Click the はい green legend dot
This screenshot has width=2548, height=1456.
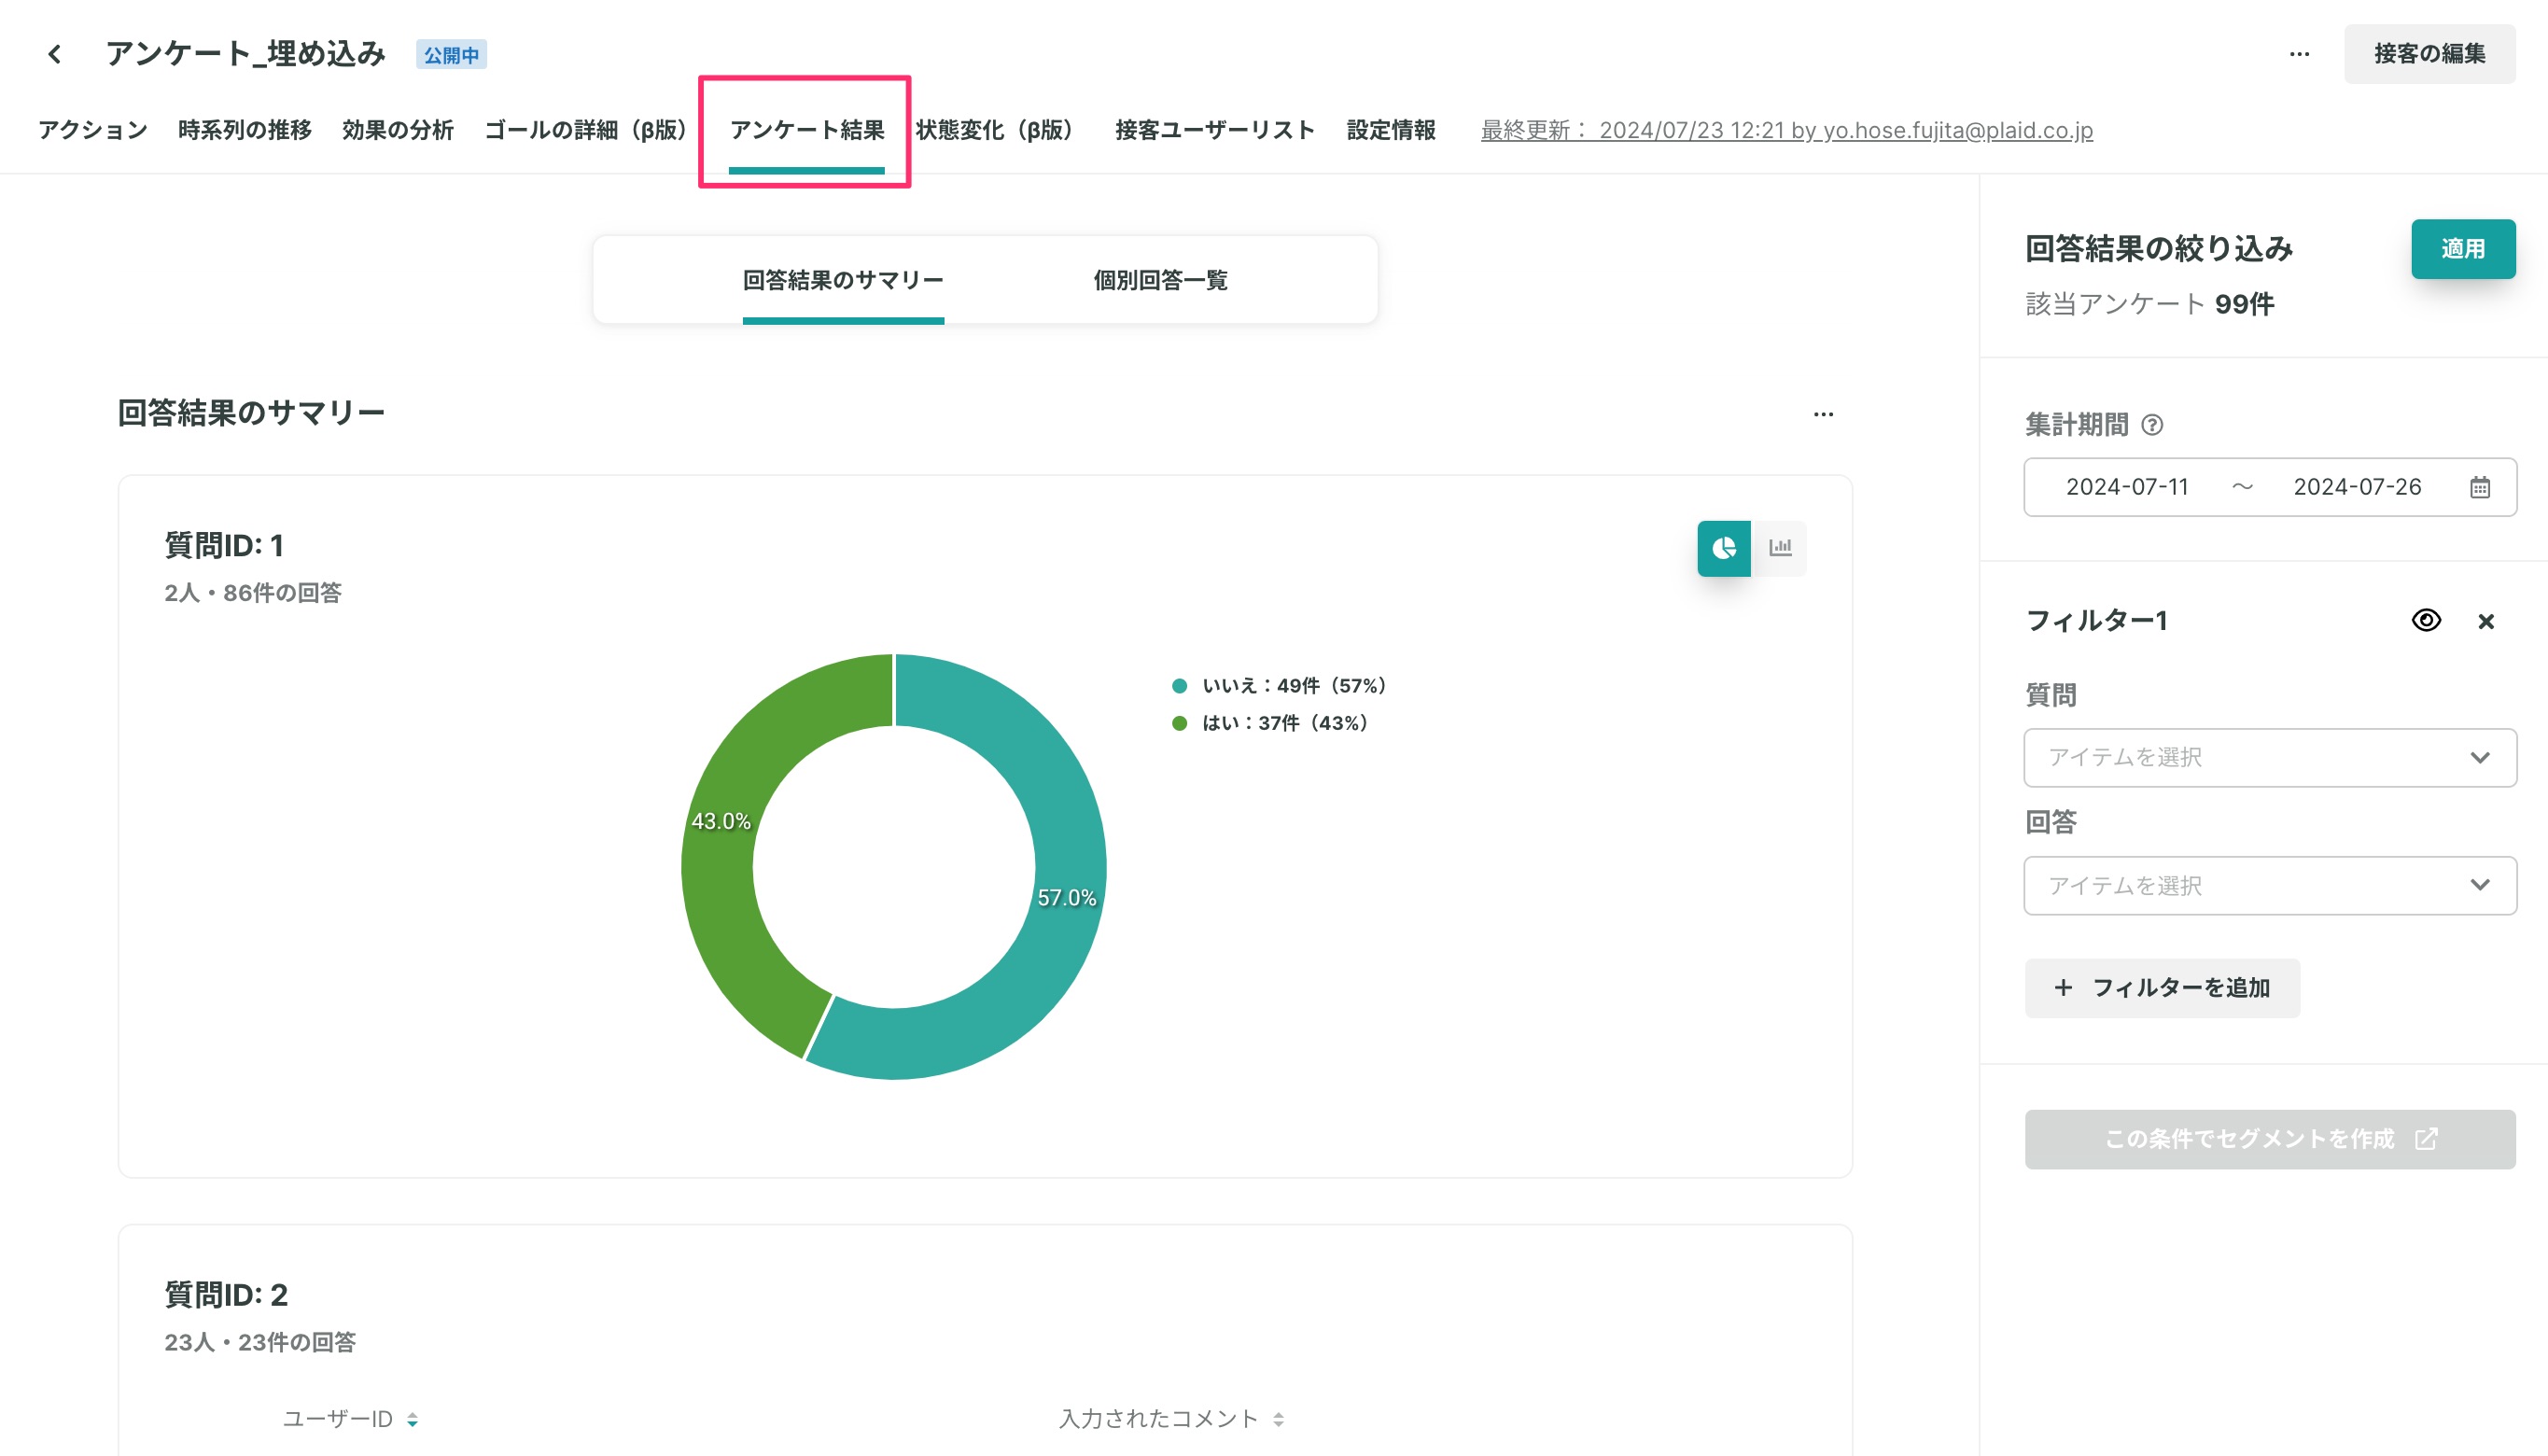tap(1179, 723)
